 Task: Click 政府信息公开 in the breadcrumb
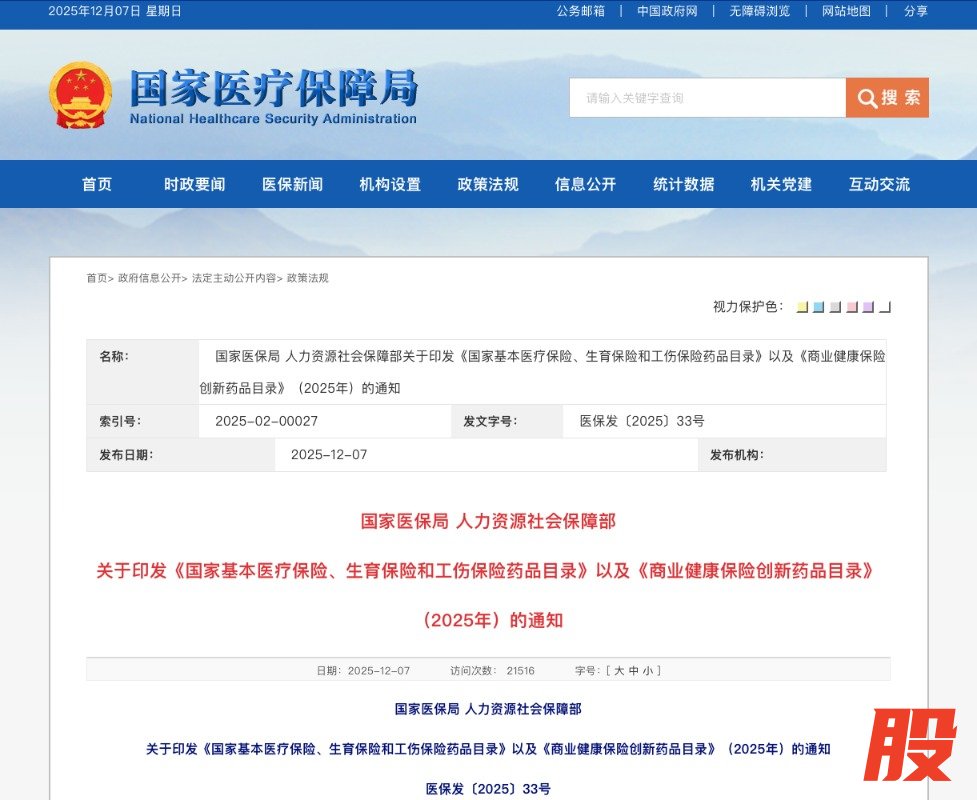tap(149, 278)
